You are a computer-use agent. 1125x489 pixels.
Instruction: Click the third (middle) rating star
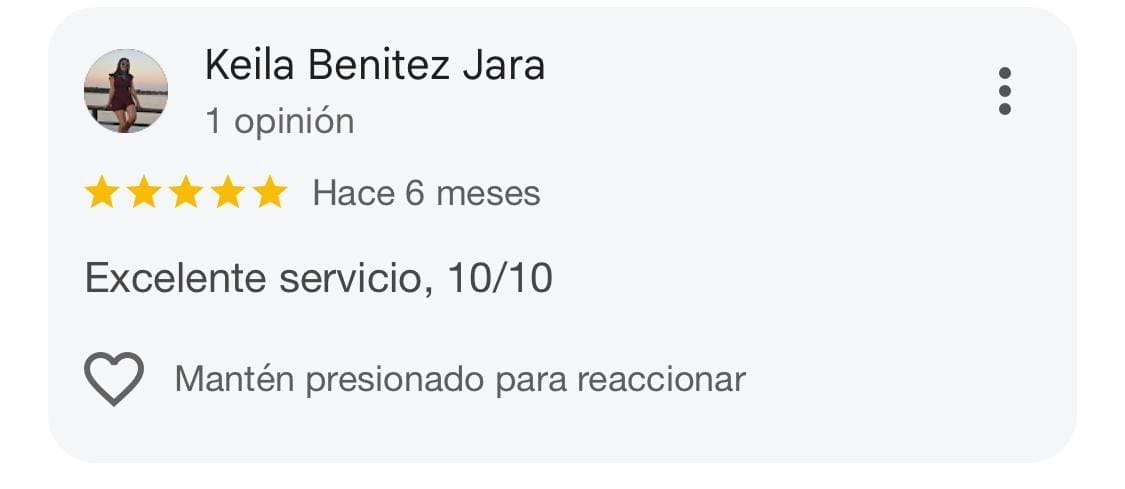pyautogui.click(x=185, y=192)
